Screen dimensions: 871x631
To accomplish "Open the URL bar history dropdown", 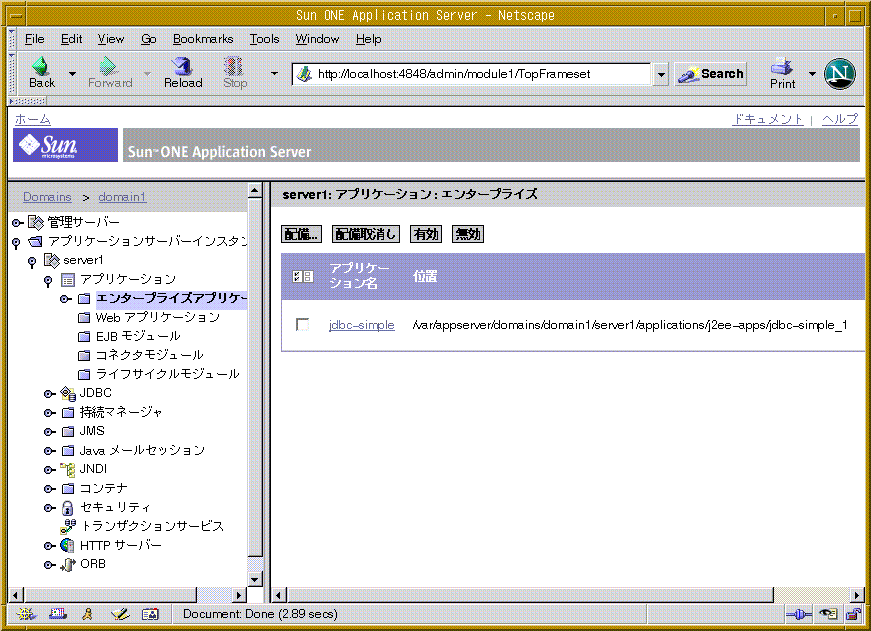I will click(660, 74).
